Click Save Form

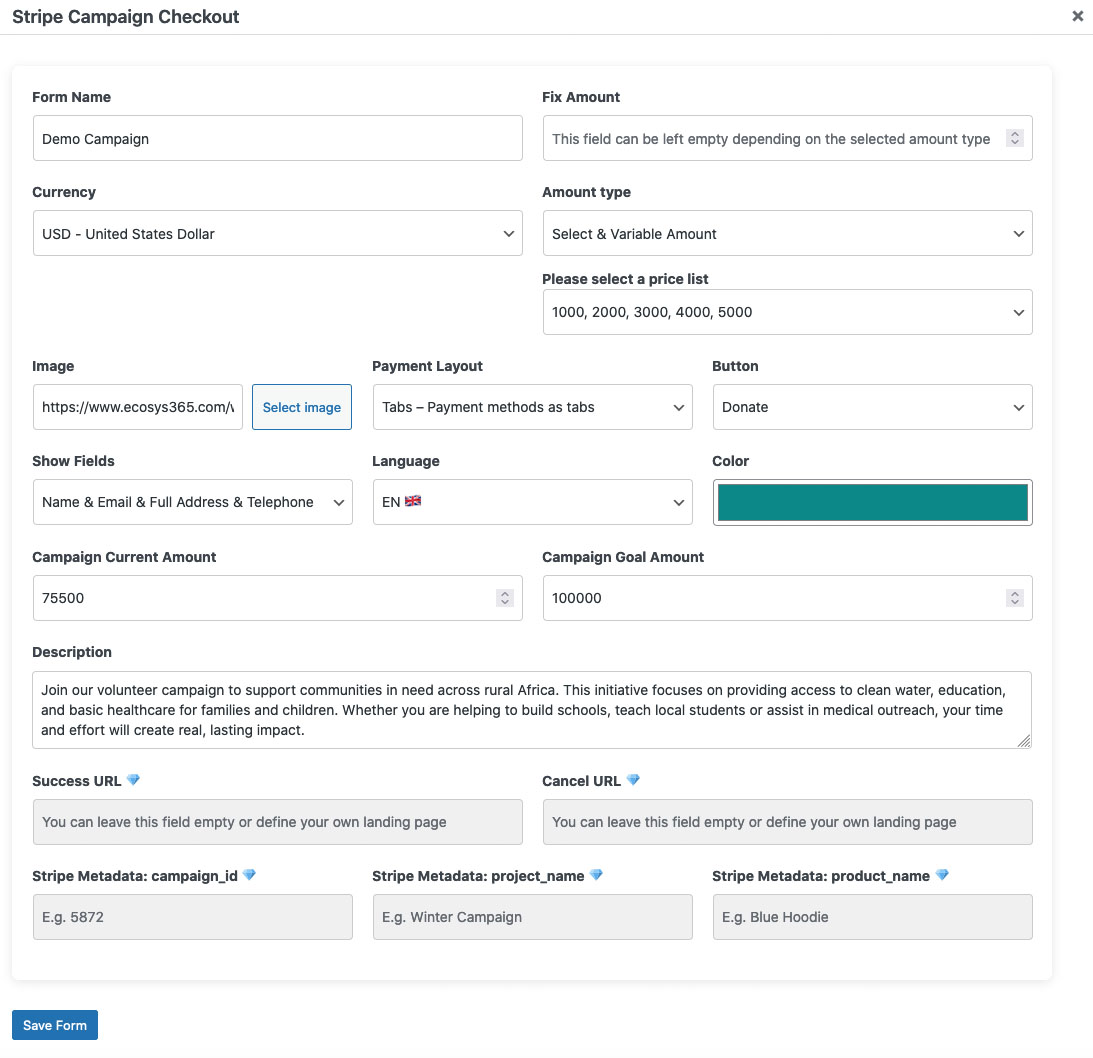54,1024
